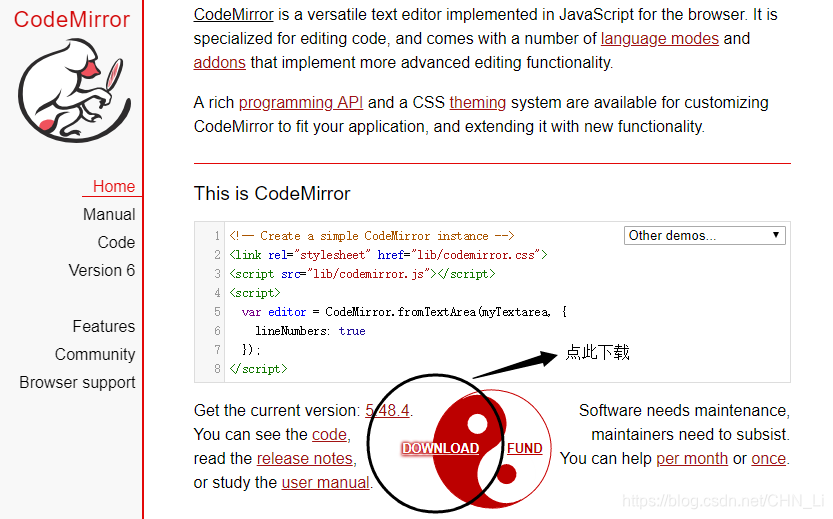The height and width of the screenshot is (519, 833).
Task: Click the This is CodeMirror heading
Action: [272, 193]
